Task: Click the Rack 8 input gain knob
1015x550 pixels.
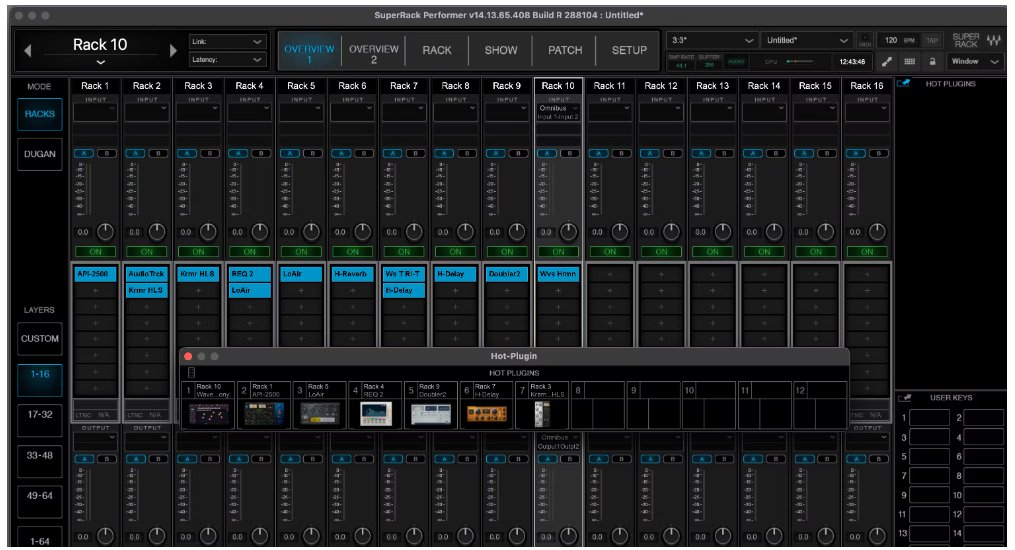Action: pyautogui.click(x=465, y=231)
